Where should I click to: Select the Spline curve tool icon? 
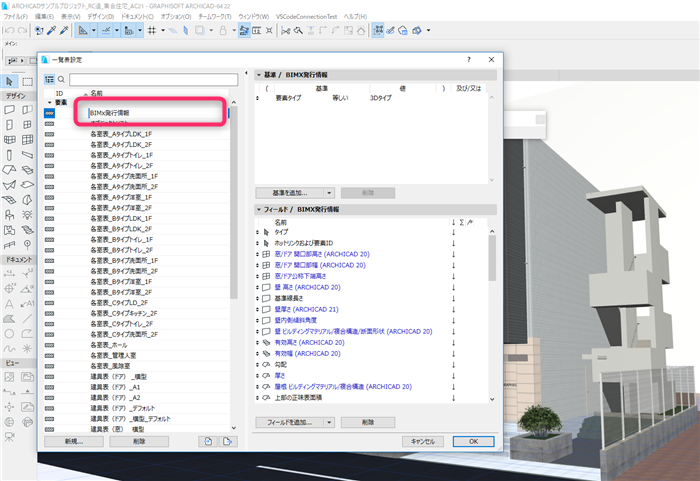point(9,348)
